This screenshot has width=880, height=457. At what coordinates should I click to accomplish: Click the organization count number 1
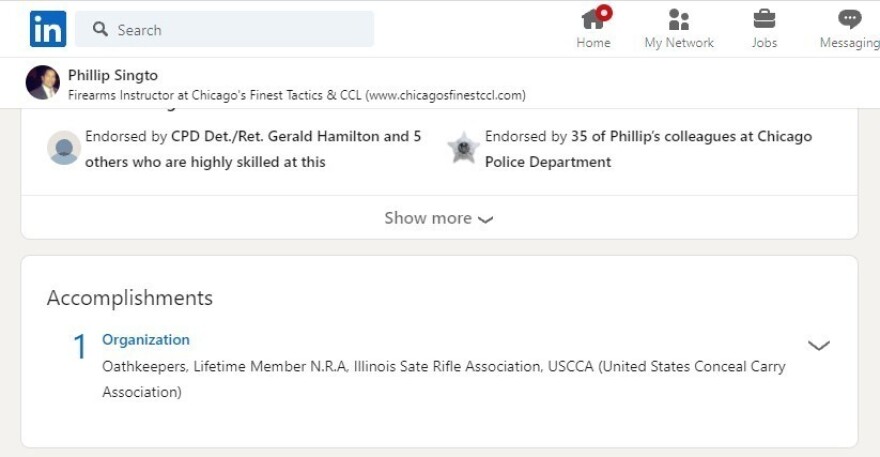pyautogui.click(x=80, y=347)
